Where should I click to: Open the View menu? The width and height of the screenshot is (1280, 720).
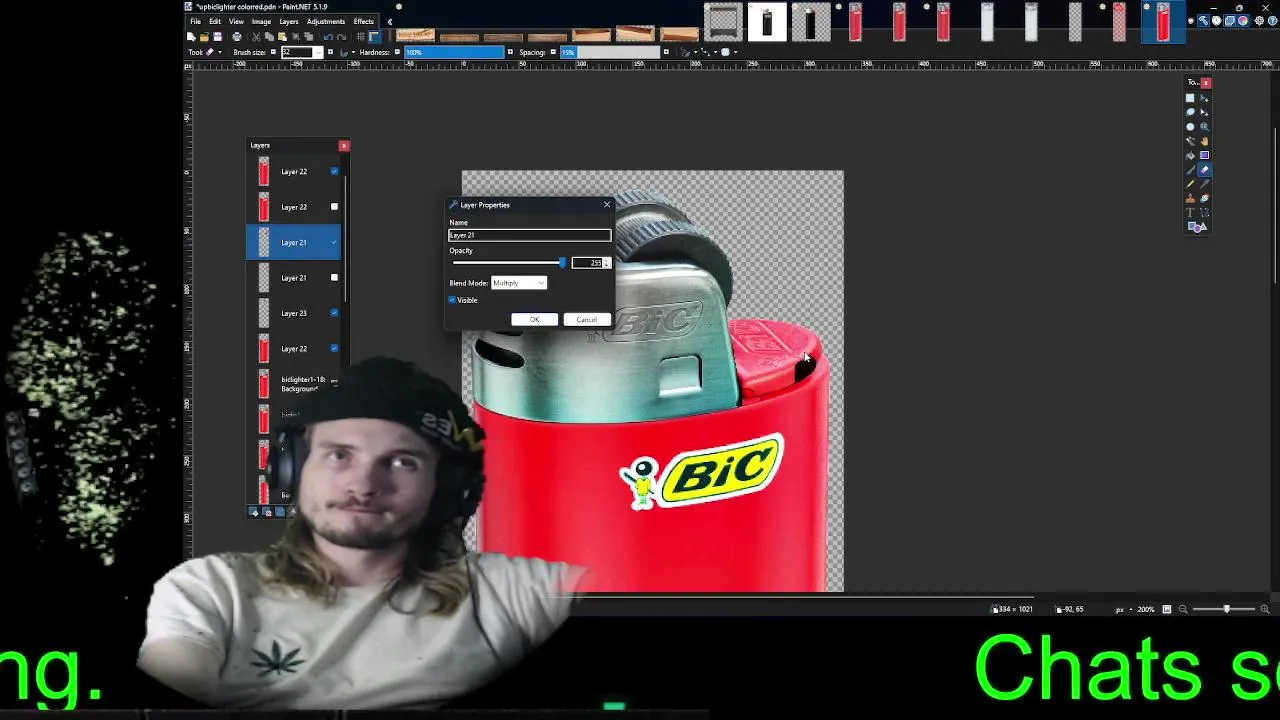[236, 21]
